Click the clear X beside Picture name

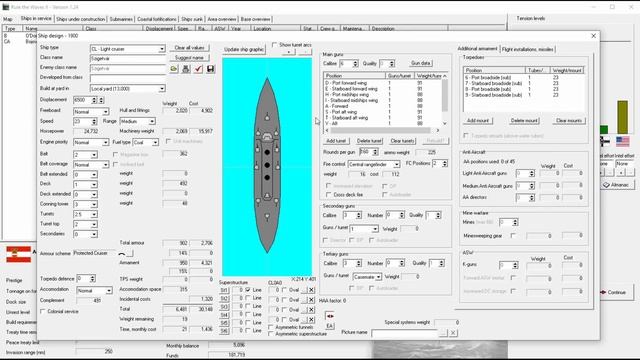pyautogui.click(x=453, y=333)
